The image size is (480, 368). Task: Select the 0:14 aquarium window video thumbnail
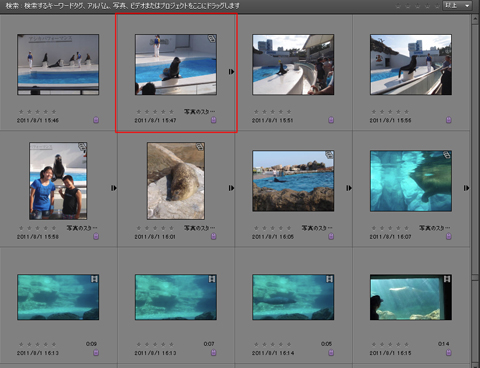point(411,297)
